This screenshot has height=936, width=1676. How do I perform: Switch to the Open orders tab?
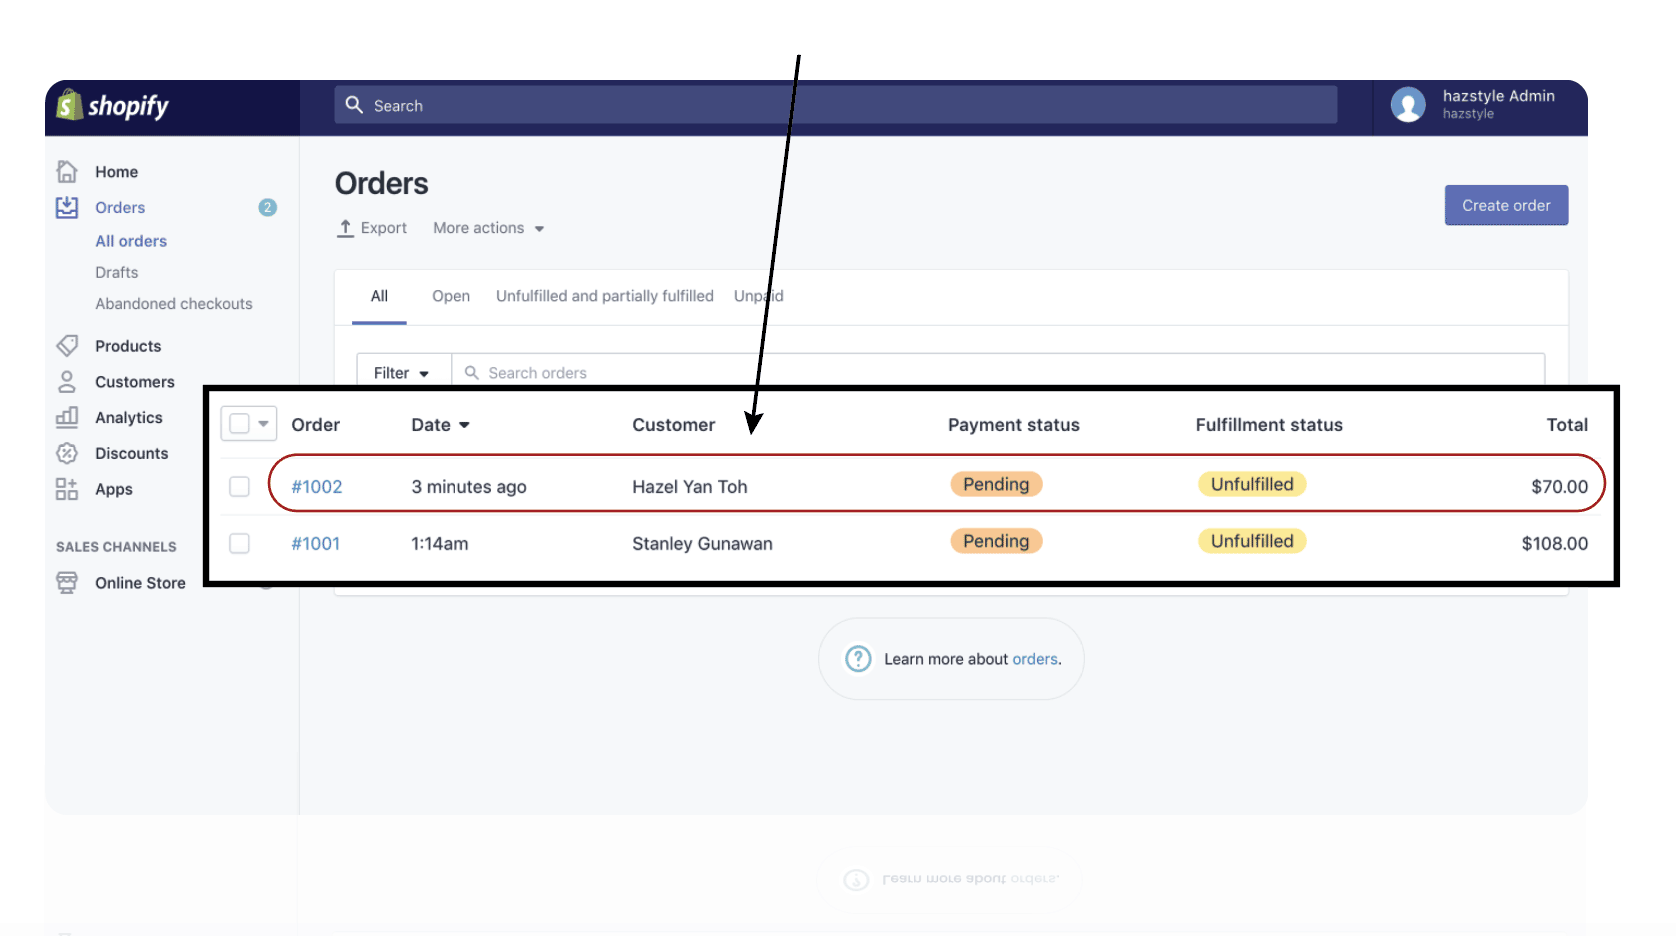click(450, 296)
